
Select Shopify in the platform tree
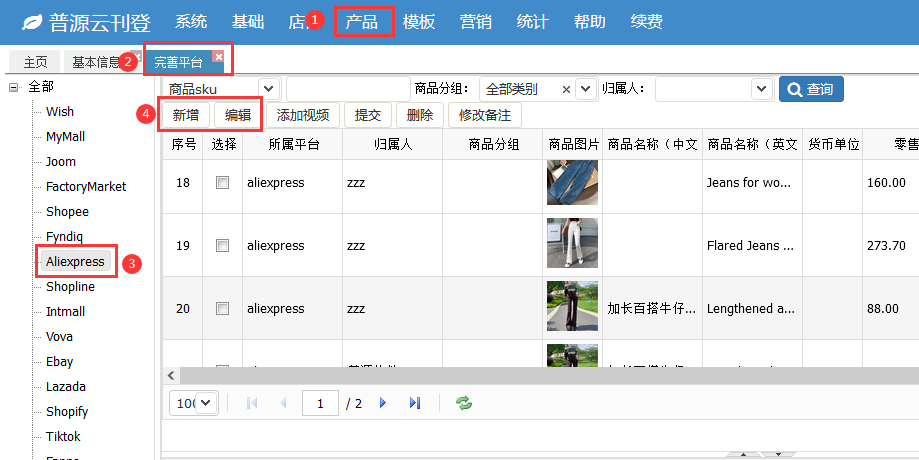pos(67,412)
